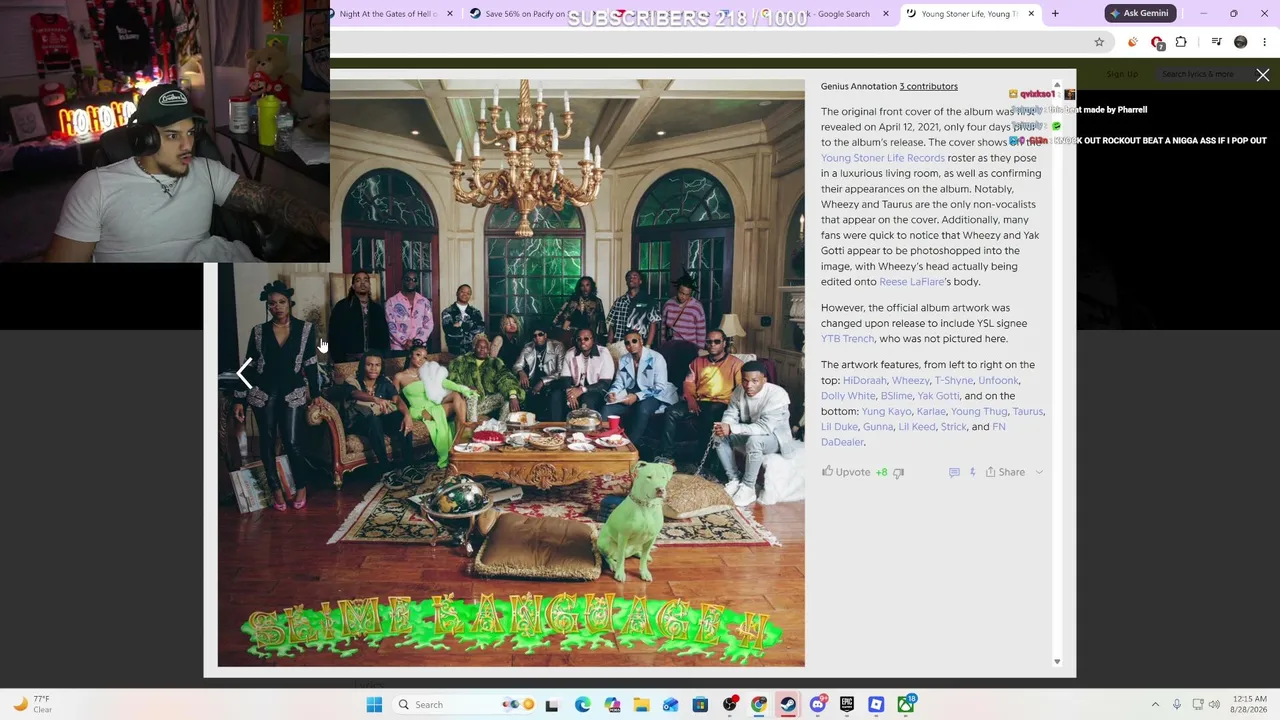1280x720 pixels.
Task: Click the lightning bolt icon beside Share
Action: pos(972,472)
